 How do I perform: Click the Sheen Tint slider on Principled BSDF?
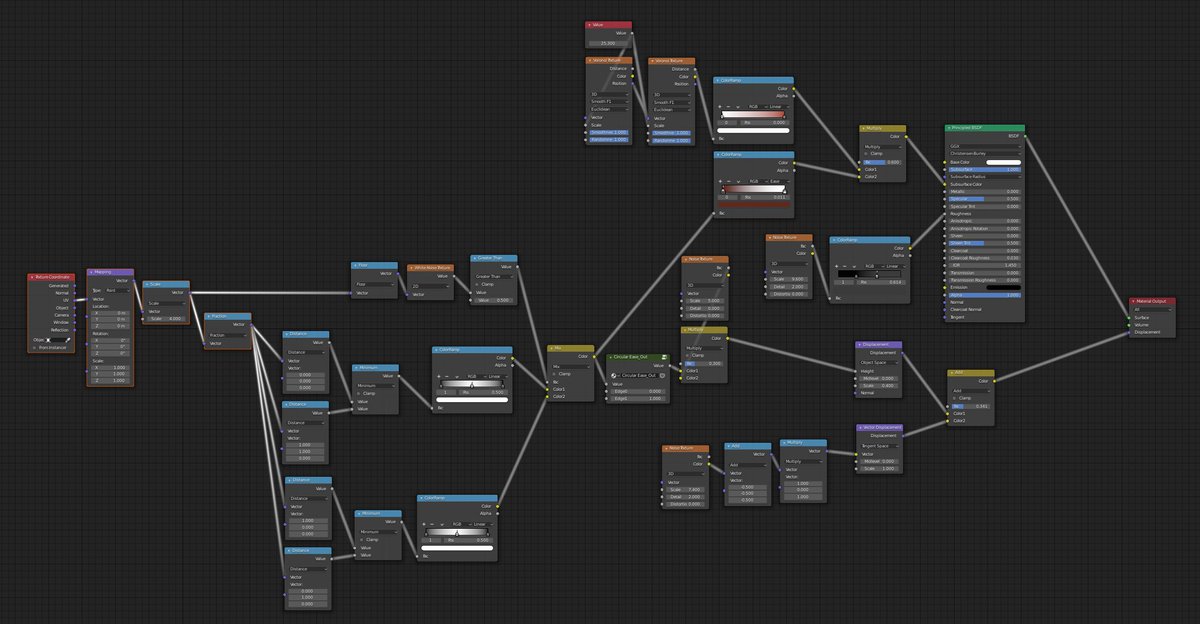(x=985, y=243)
